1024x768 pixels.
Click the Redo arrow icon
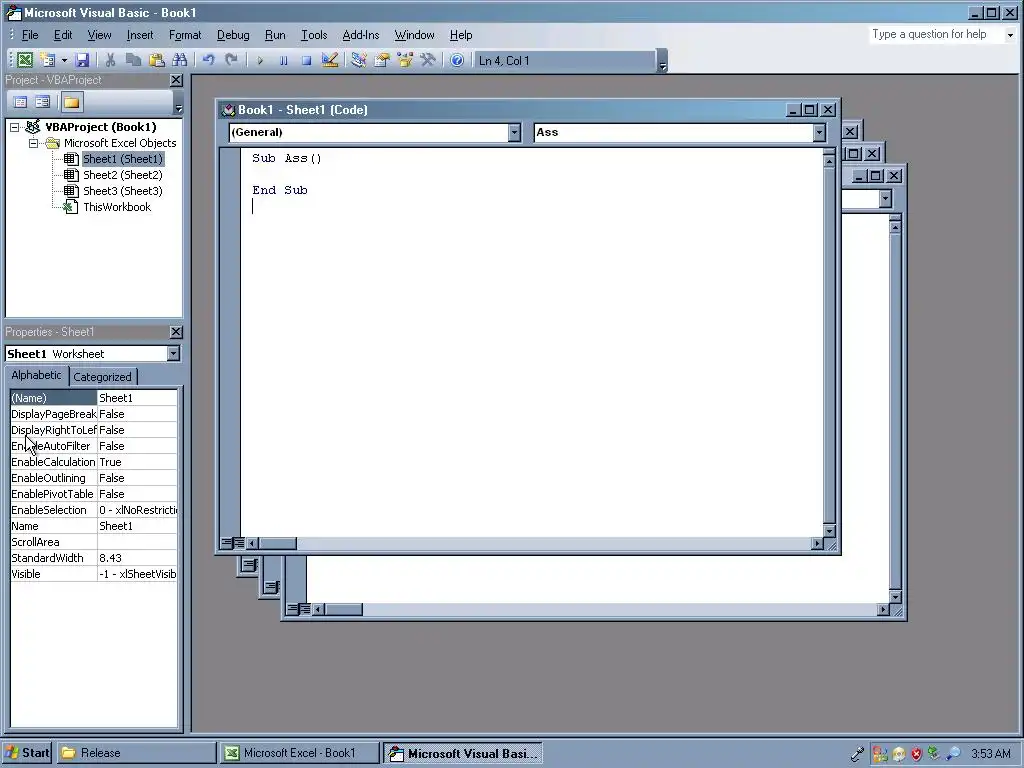tap(231, 61)
